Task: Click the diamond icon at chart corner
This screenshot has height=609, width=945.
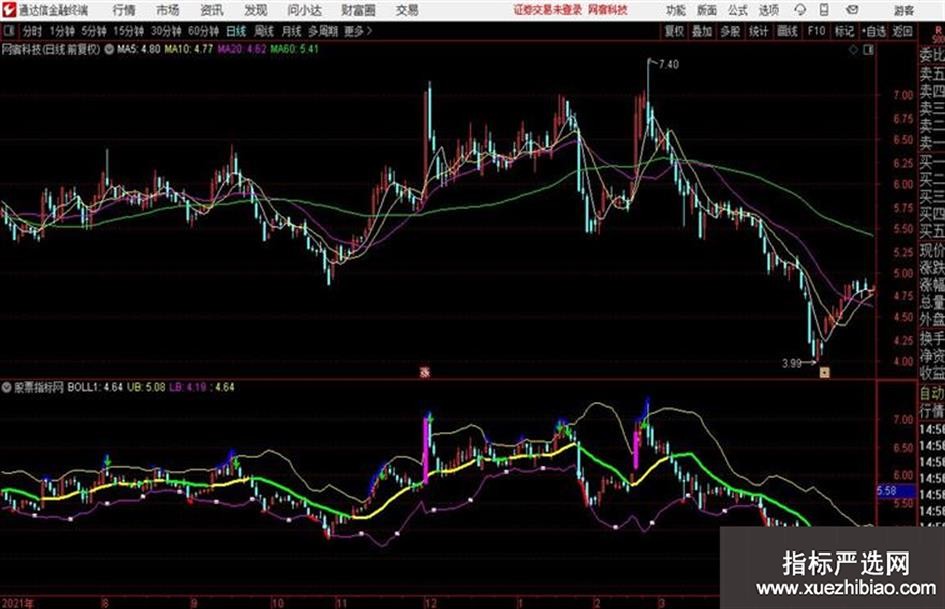Action: [x=853, y=50]
